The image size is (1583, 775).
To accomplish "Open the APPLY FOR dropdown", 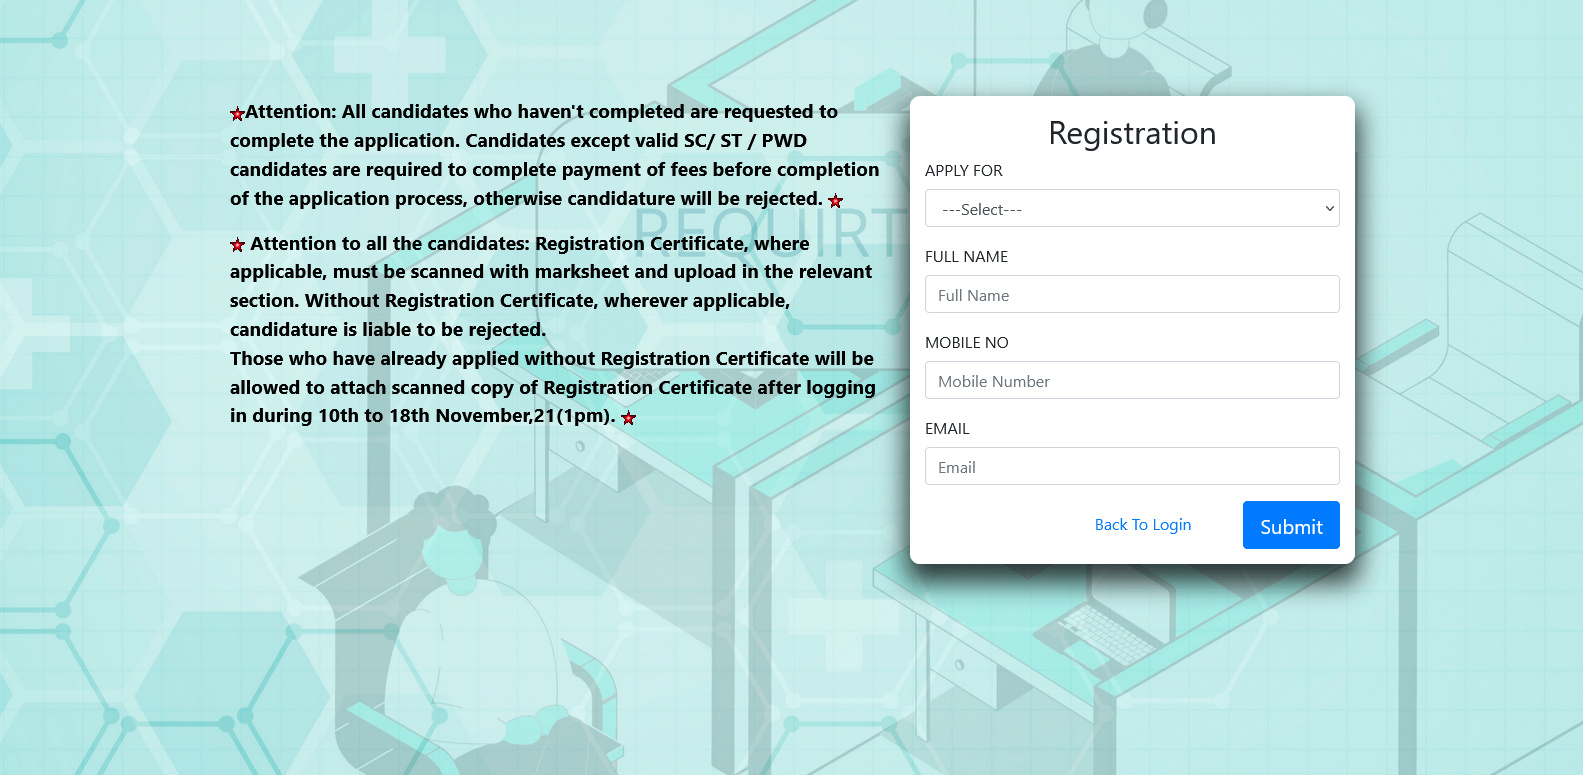I will tap(1132, 208).
